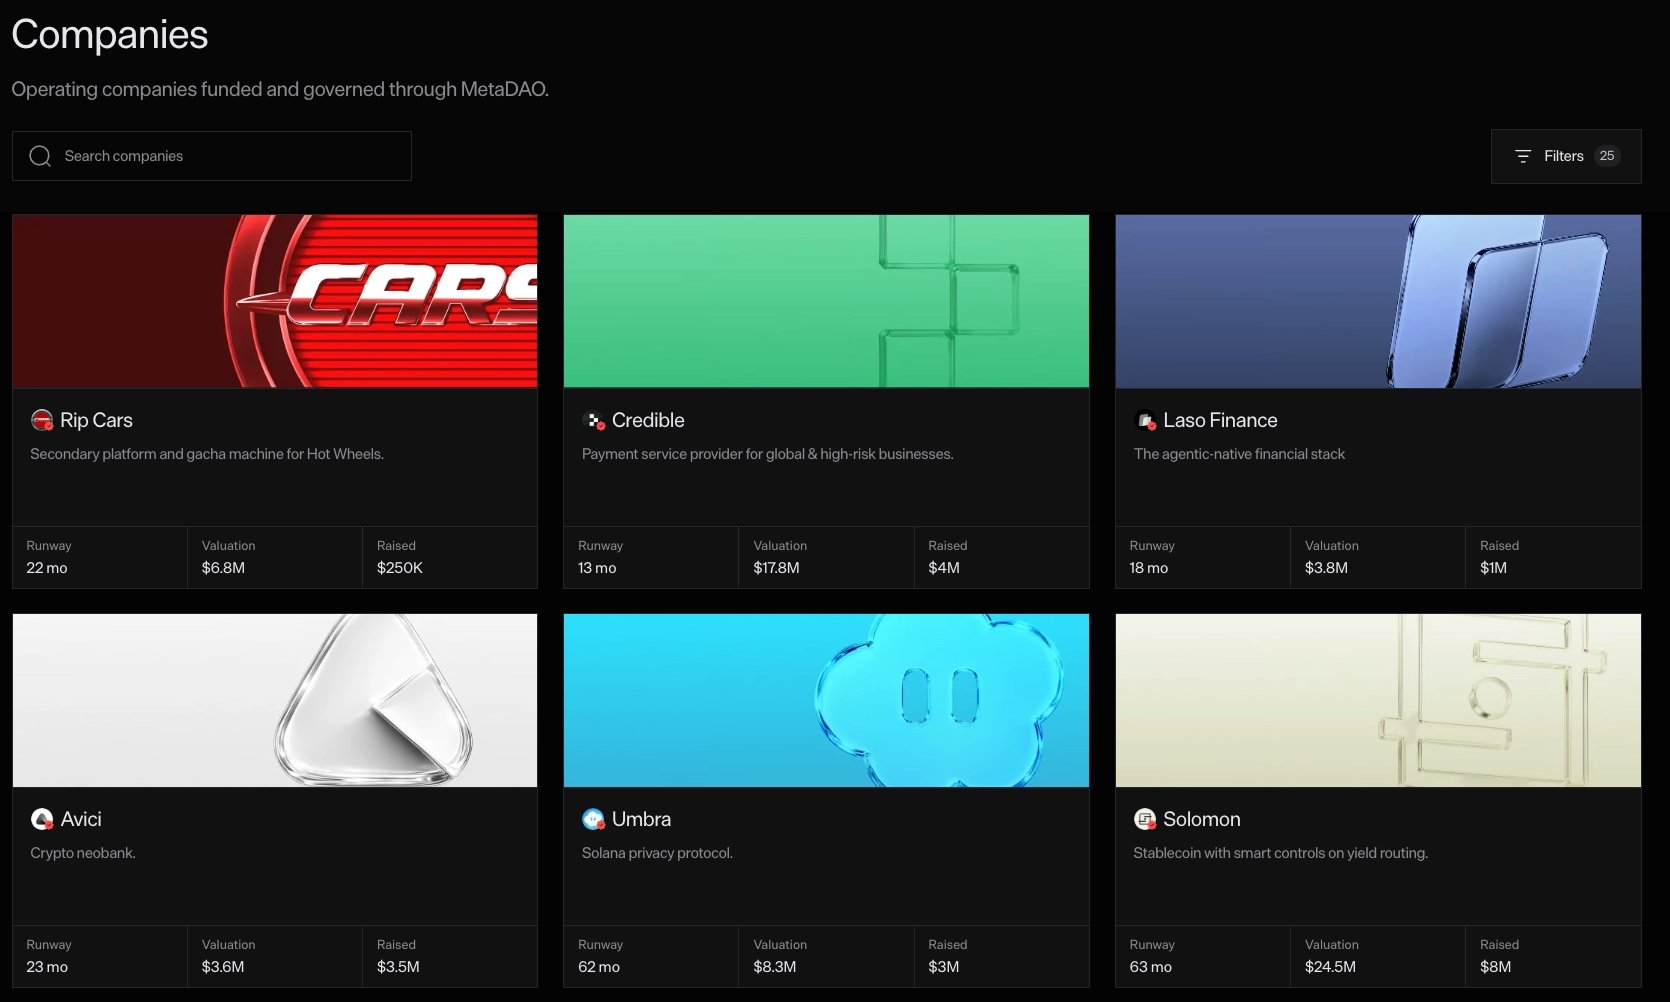1670x1002 pixels.
Task: Open the Solomon company title
Action: [1201, 819]
